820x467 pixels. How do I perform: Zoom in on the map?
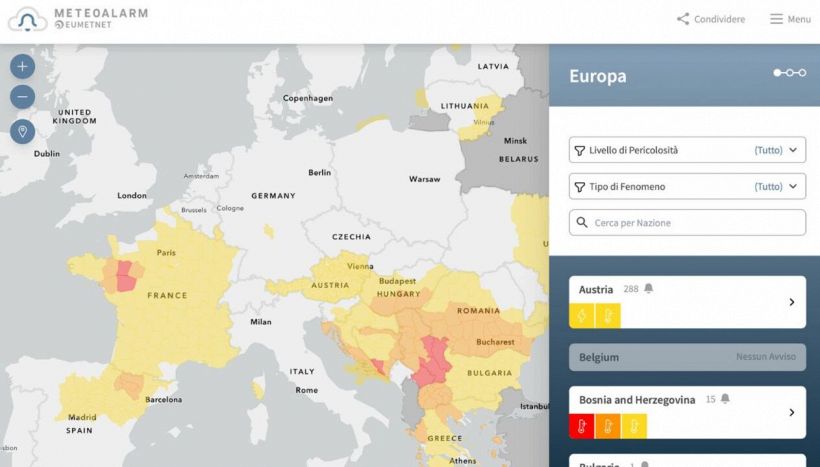click(x=22, y=67)
